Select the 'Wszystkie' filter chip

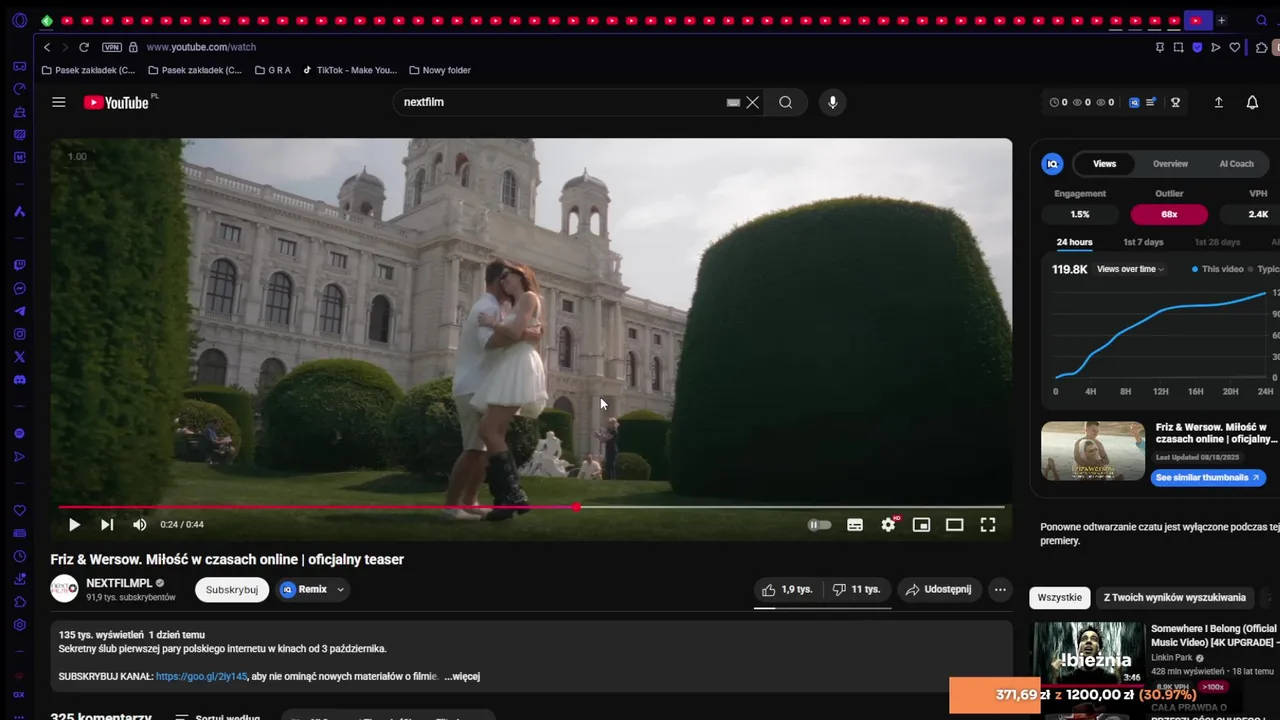pos(1059,598)
